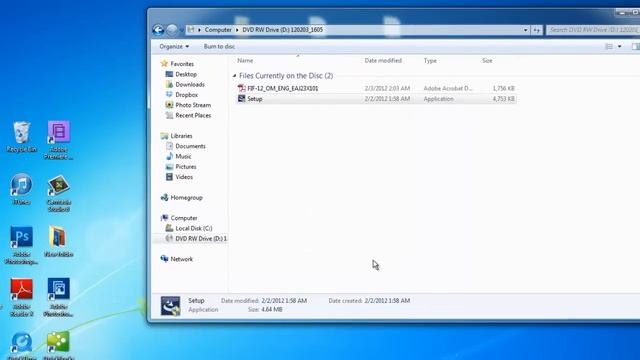Sort files by the Name column header
The height and width of the screenshot is (360, 640).
point(245,60)
